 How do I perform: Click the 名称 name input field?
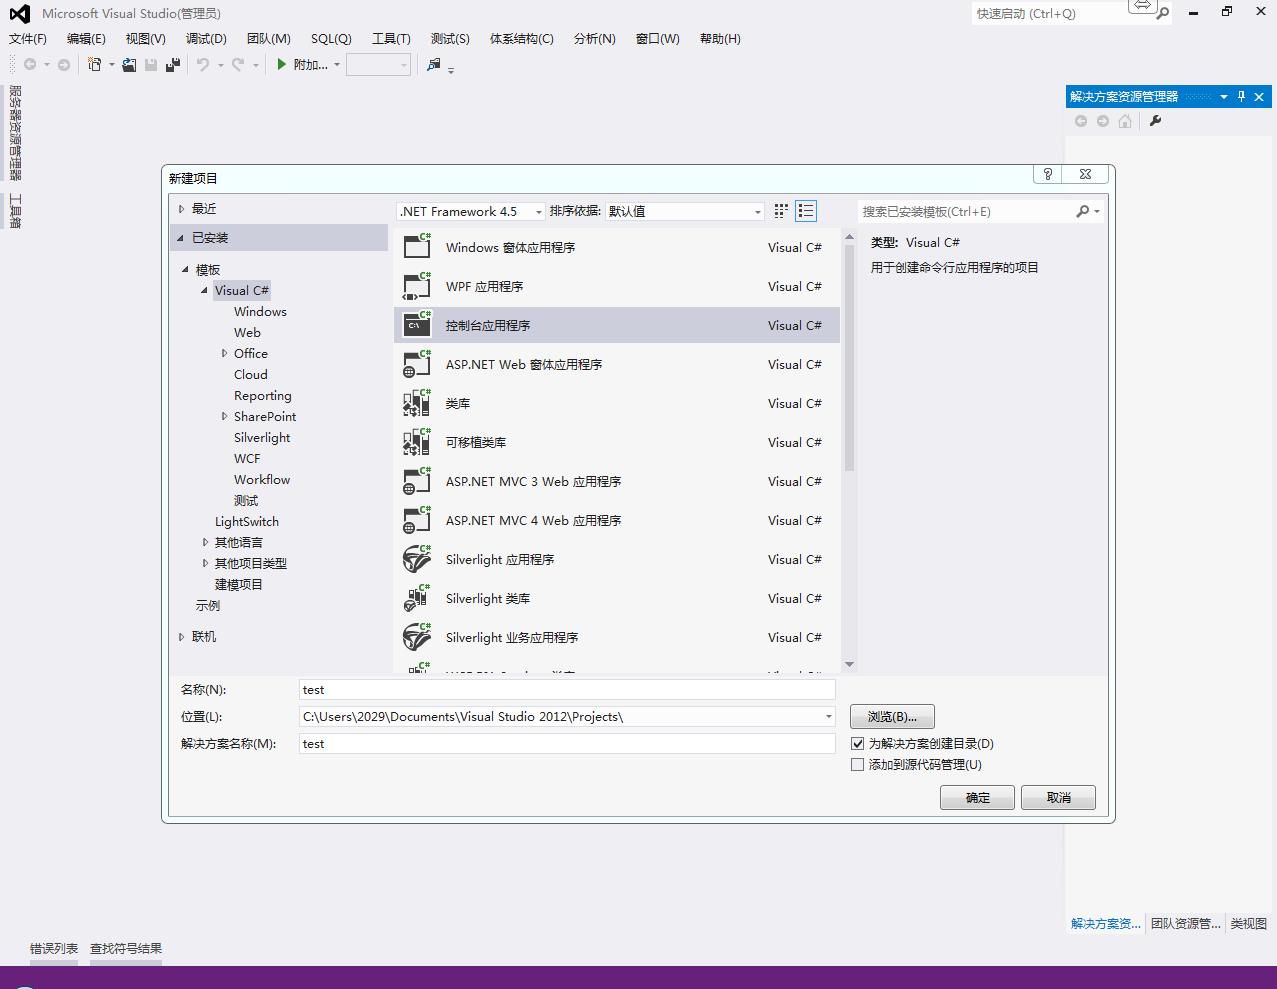pyautogui.click(x=567, y=689)
